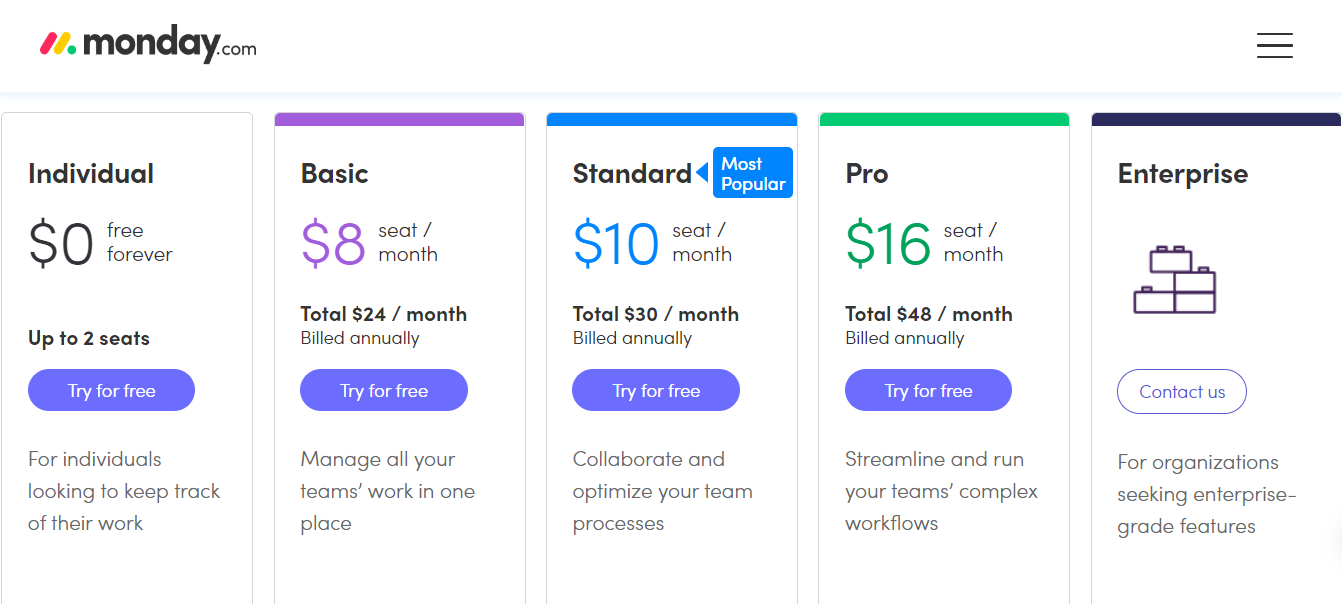
Task: Start free trial of Basic plan
Action: [x=383, y=390]
